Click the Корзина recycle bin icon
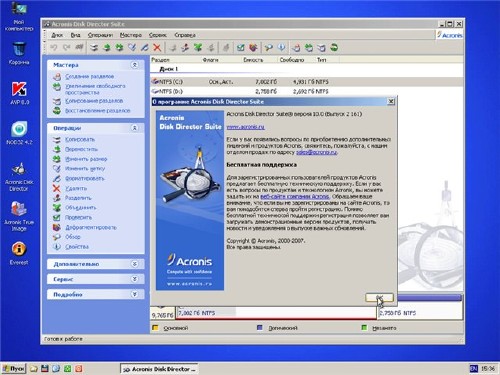Image resolution: width=500 pixels, height=375 pixels. (x=19, y=53)
